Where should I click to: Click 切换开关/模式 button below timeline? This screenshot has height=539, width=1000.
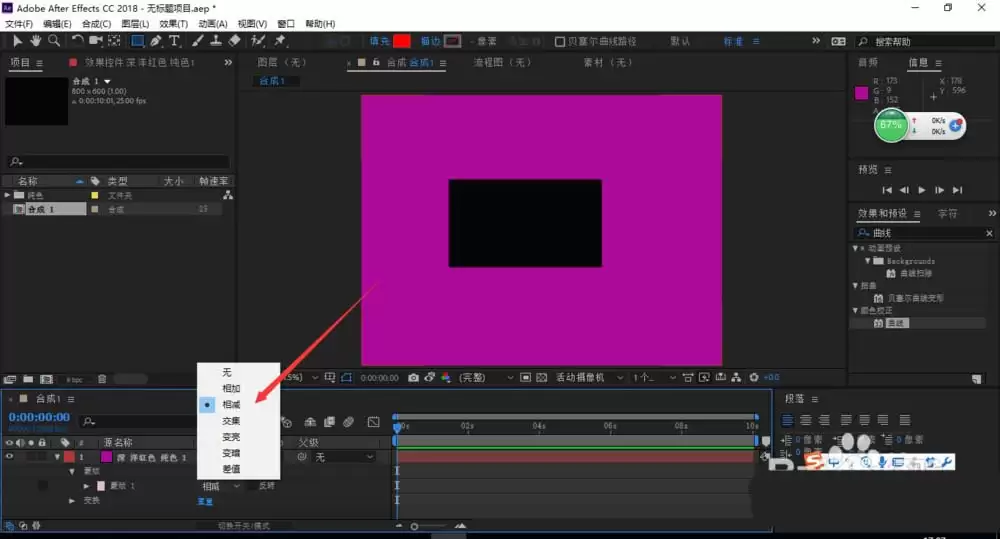click(244, 526)
